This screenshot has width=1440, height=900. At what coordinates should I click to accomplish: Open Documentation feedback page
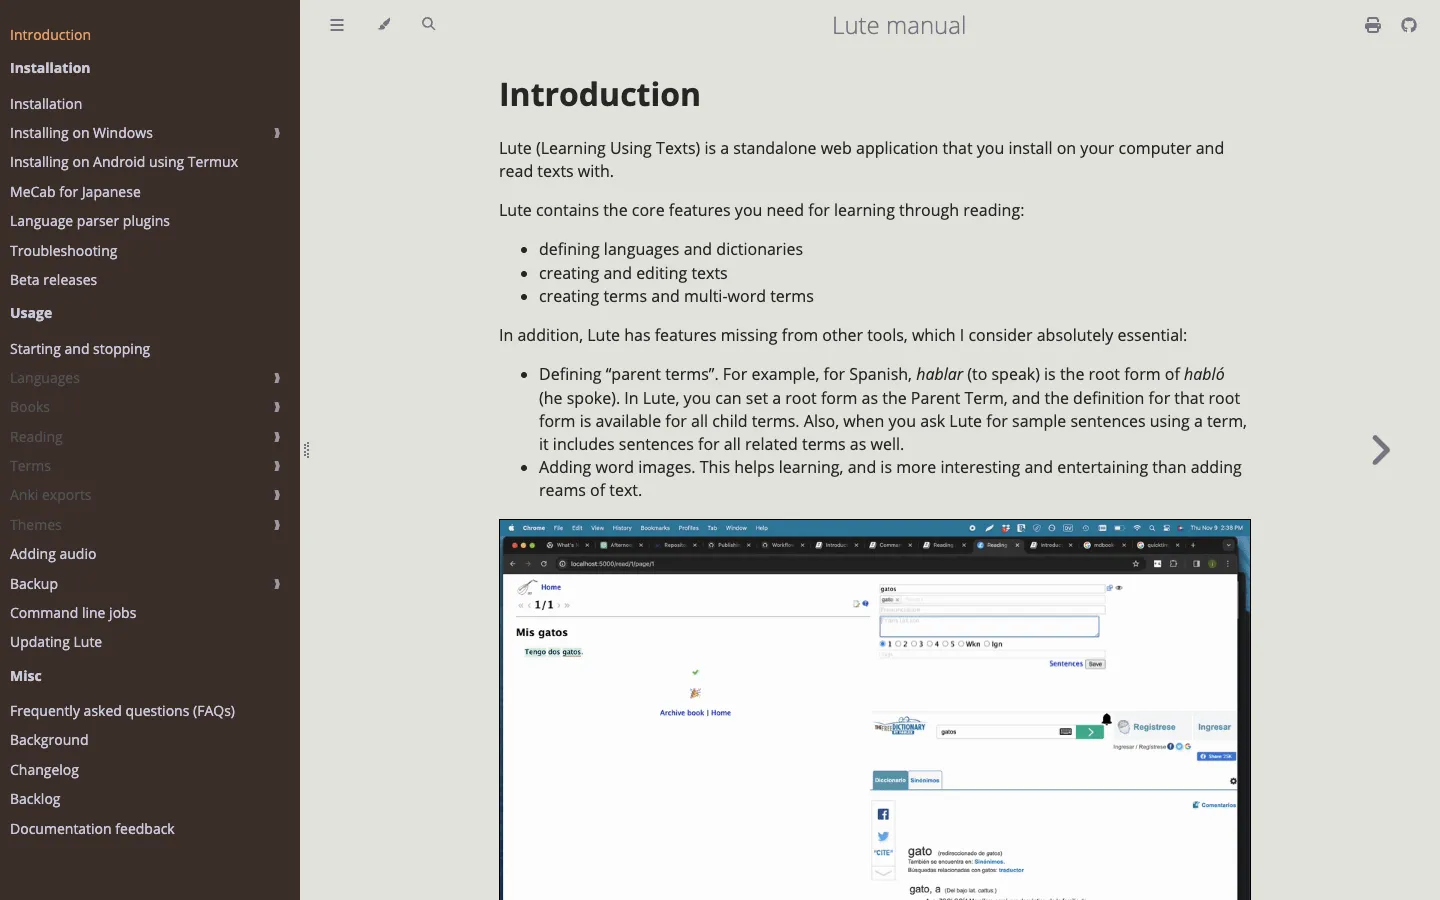(92, 829)
